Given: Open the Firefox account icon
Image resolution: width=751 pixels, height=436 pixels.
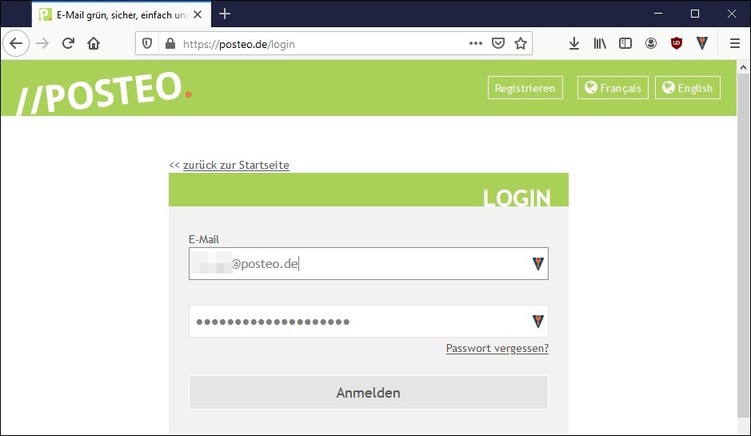Looking at the screenshot, I should click(x=650, y=44).
